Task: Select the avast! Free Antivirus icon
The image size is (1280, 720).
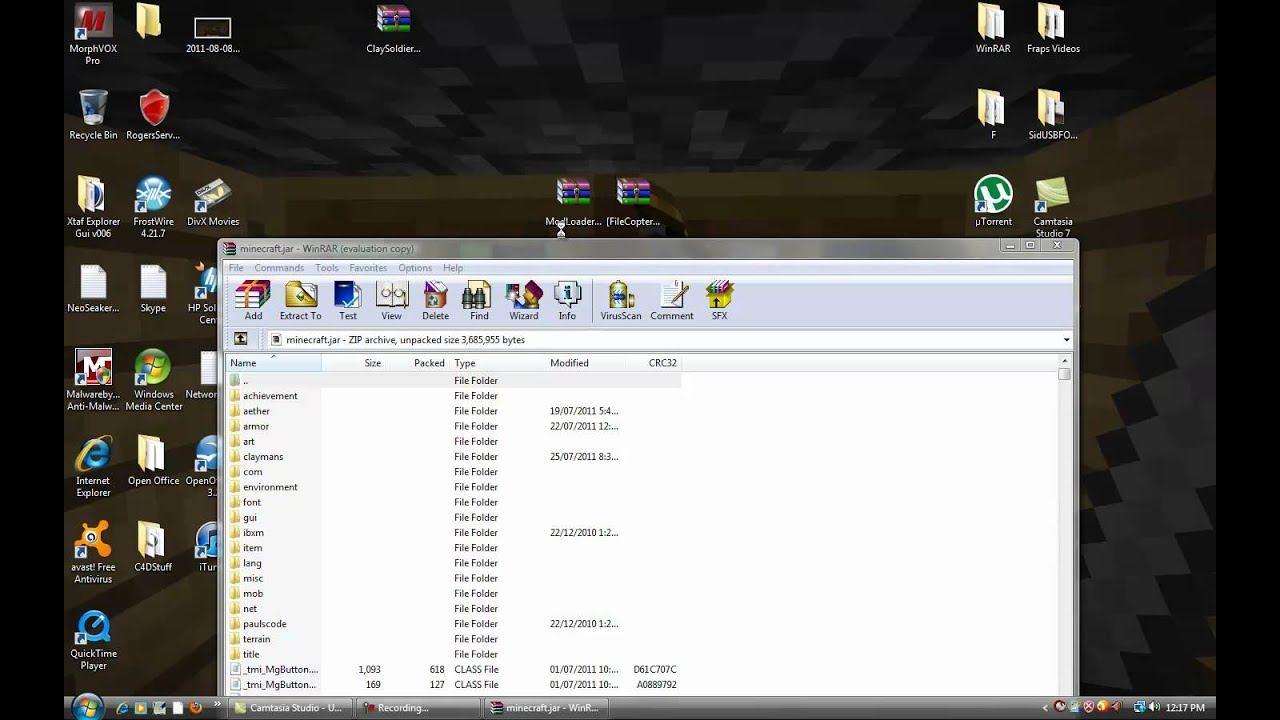Action: tap(93, 553)
